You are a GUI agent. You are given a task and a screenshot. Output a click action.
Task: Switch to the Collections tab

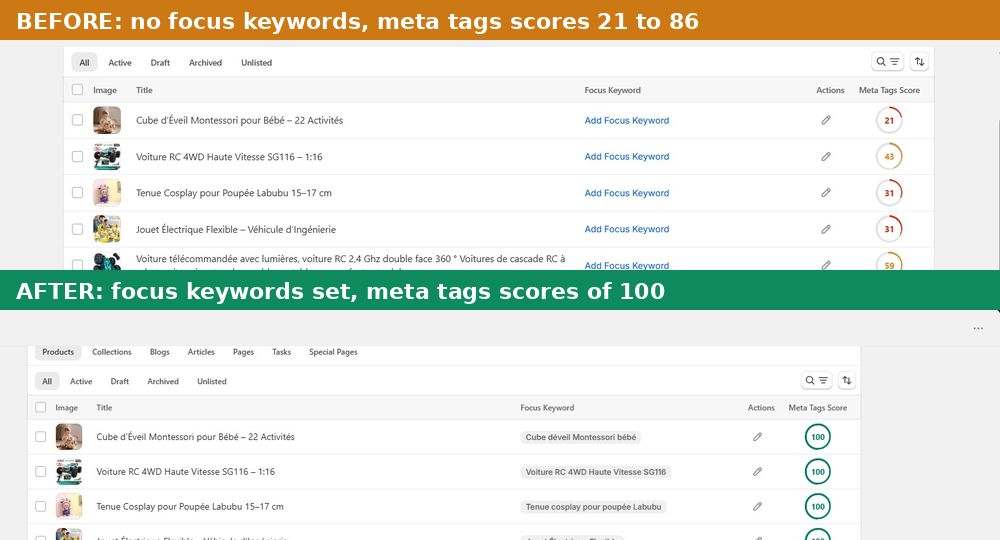coord(112,352)
